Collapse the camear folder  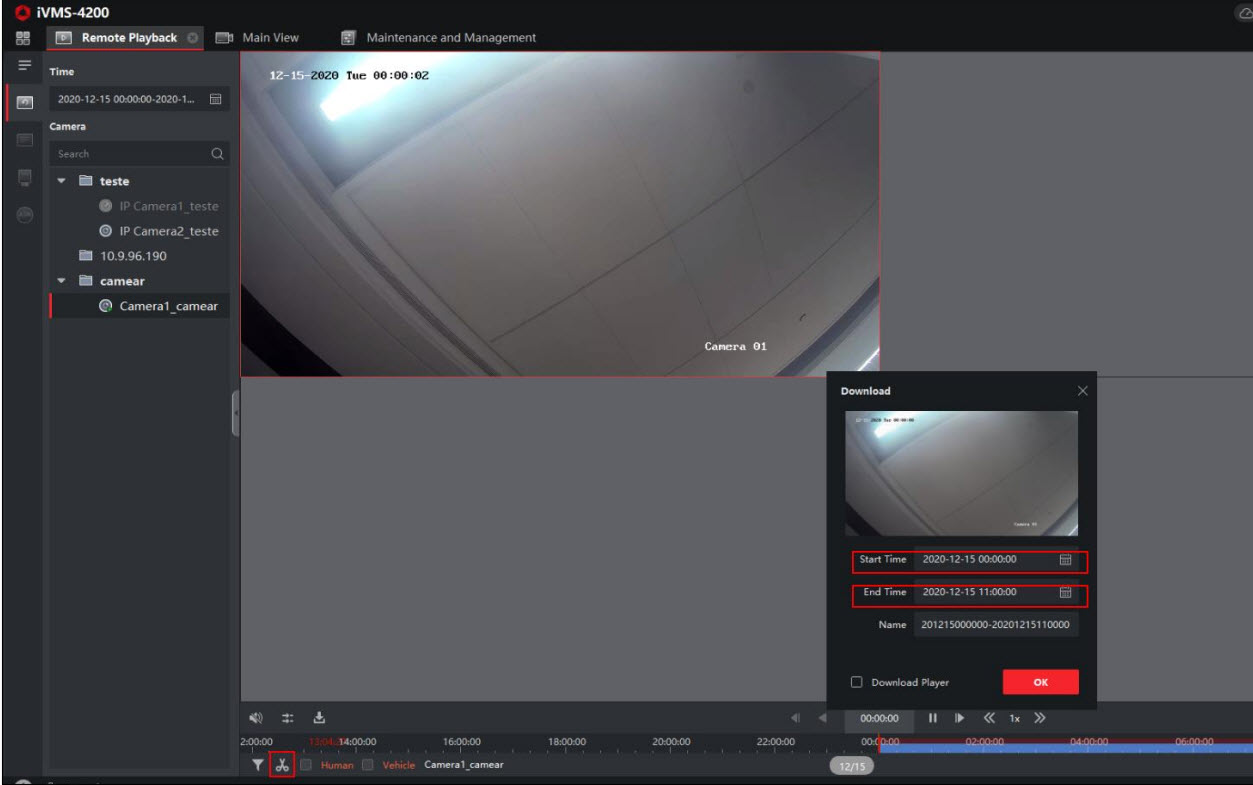tap(62, 281)
